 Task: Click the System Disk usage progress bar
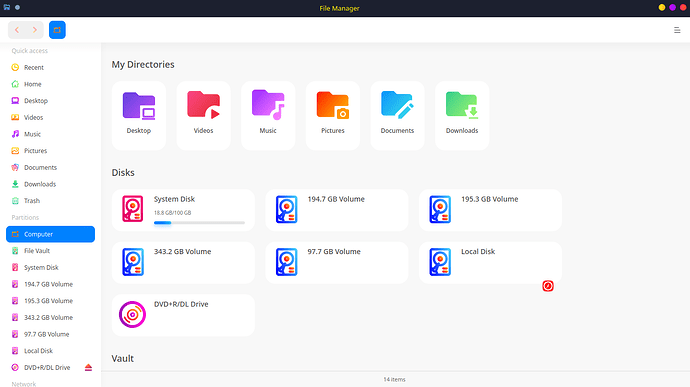click(x=199, y=223)
